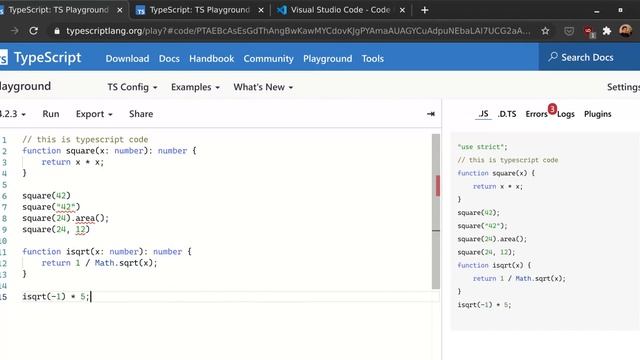
Task: Open the Settings link
Action: (x=623, y=87)
